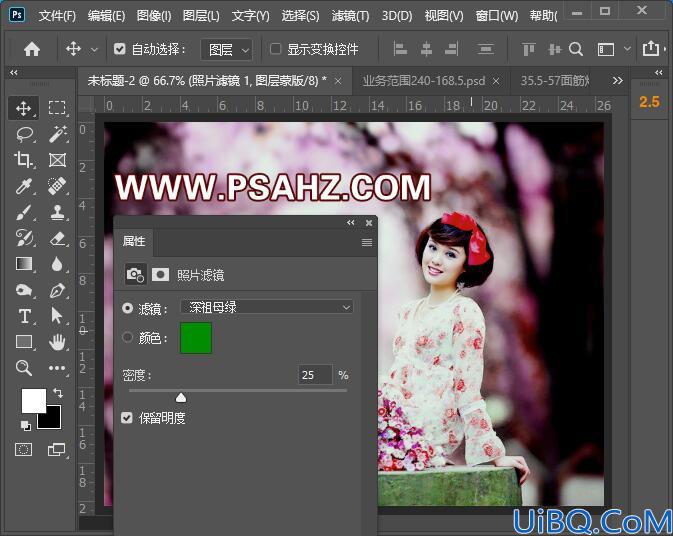Select the Eraser tool

[57, 238]
